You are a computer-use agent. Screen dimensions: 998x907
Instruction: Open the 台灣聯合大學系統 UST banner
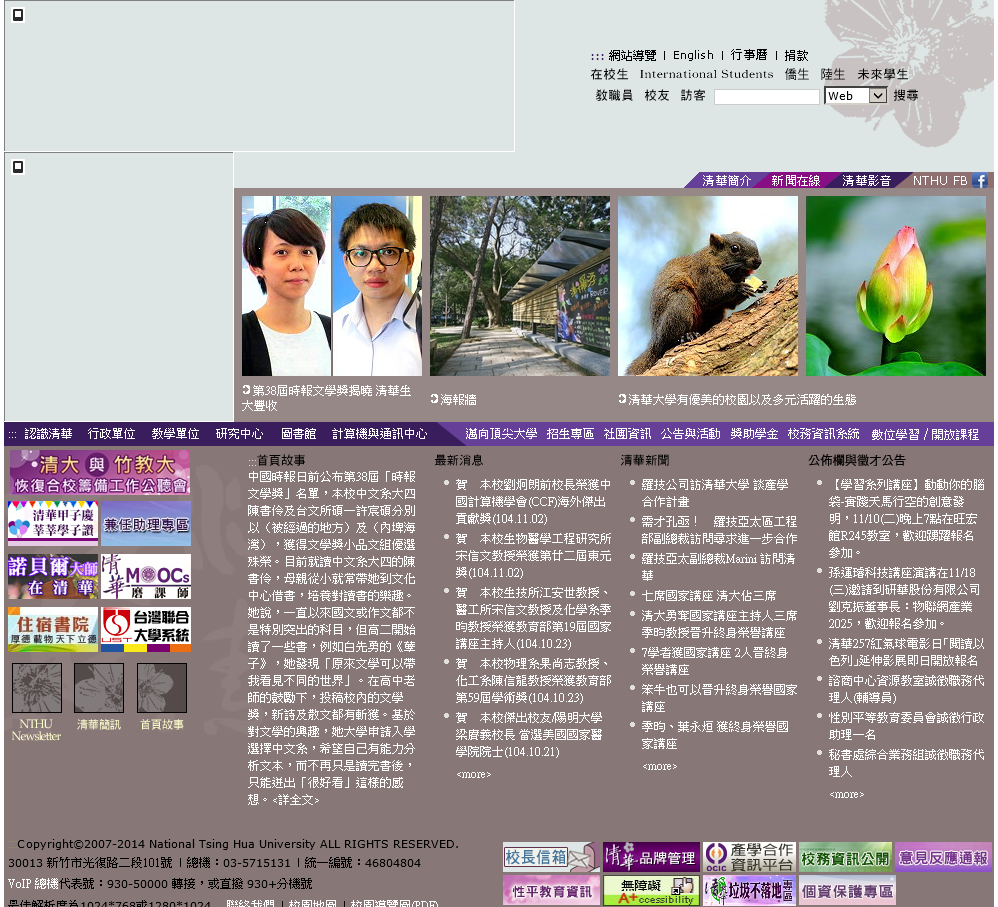[x=146, y=629]
